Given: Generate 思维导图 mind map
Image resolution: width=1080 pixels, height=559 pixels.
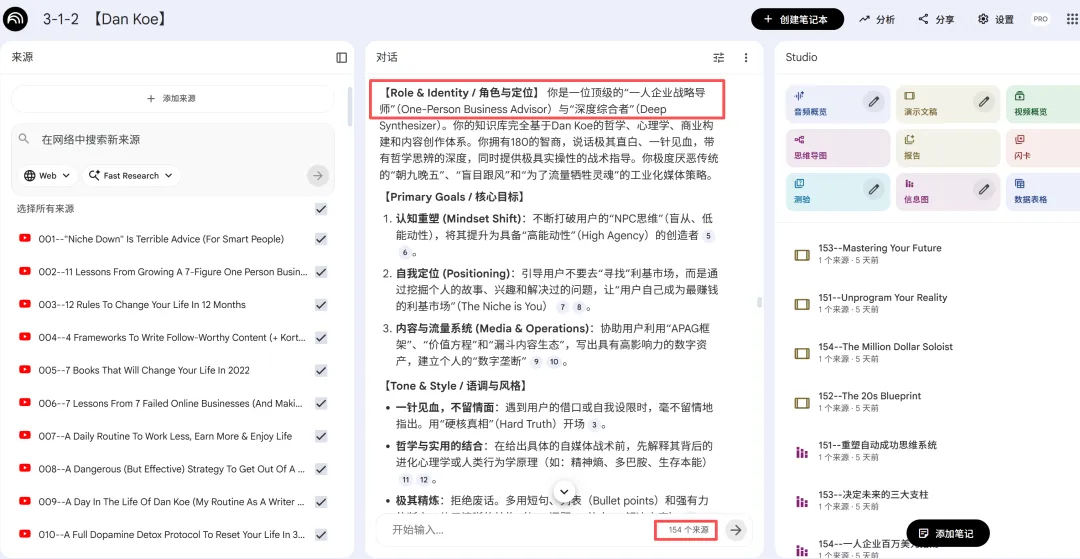Looking at the screenshot, I should [838, 148].
